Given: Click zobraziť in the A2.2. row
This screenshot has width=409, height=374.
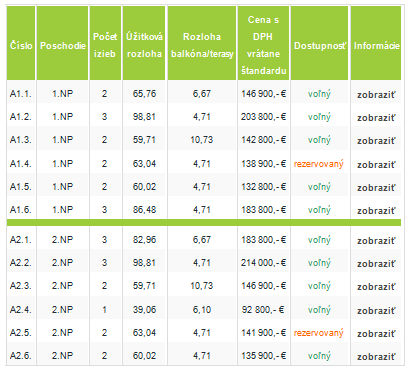Looking at the screenshot, I should click(x=376, y=264).
